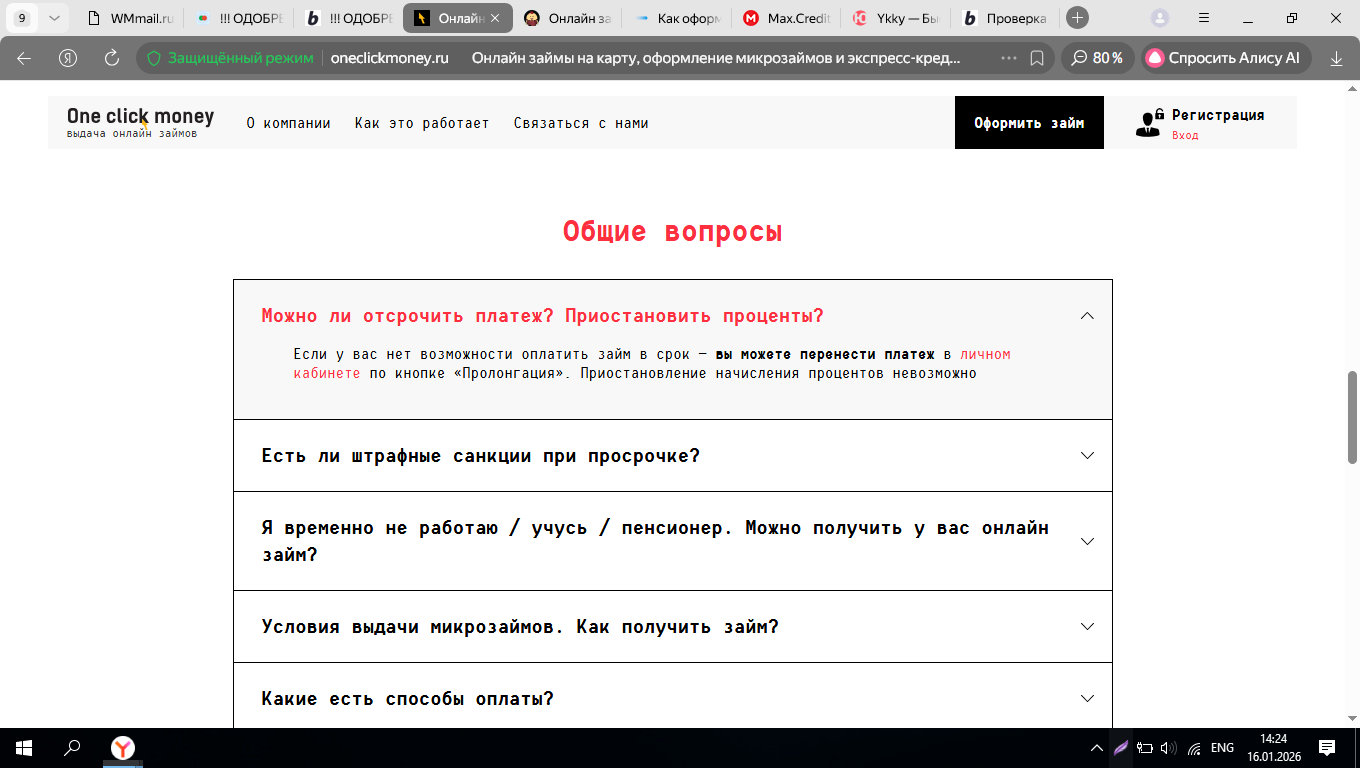Screen dimensions: 1360x768
Task: Switch to the Проверка tab
Action: (x=1003, y=18)
